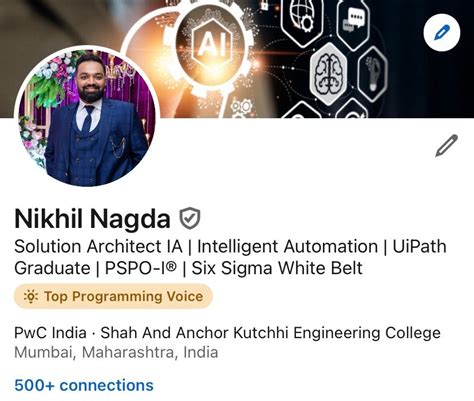This screenshot has height=401, width=474.
Task: Click the blue pencil to edit cover photo
Action: coord(442,33)
